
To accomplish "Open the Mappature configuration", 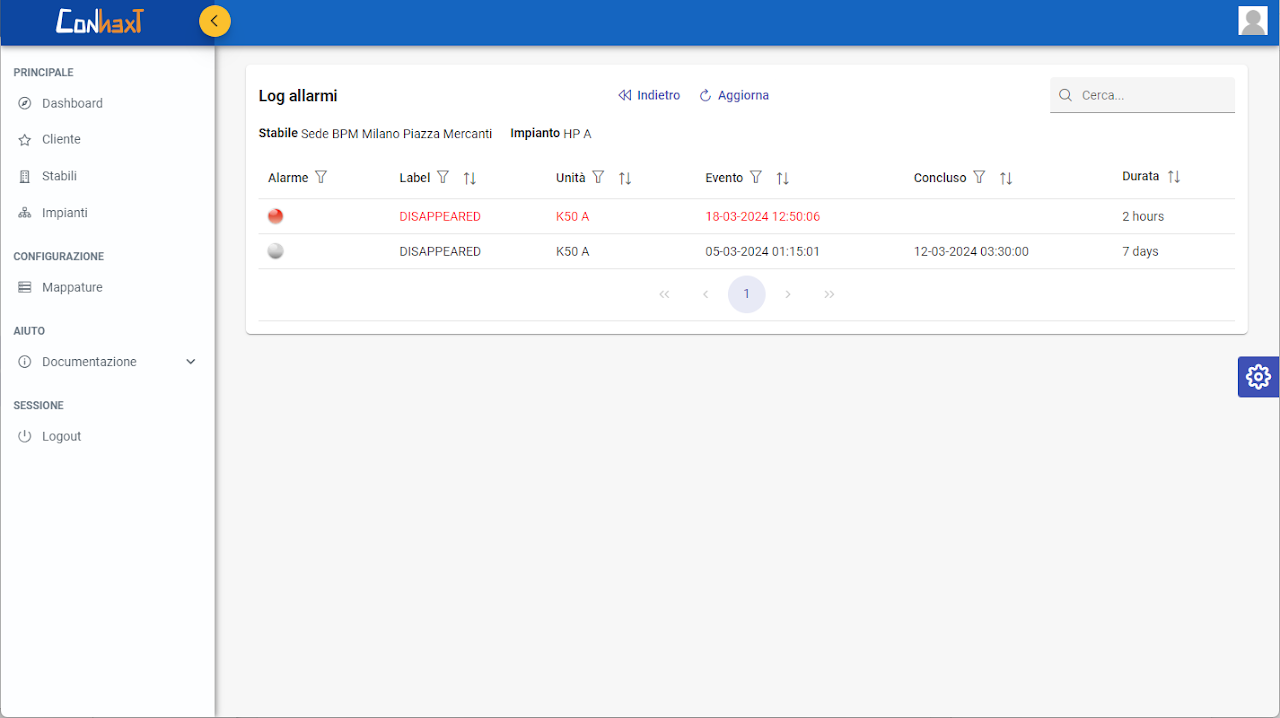I will [72, 287].
